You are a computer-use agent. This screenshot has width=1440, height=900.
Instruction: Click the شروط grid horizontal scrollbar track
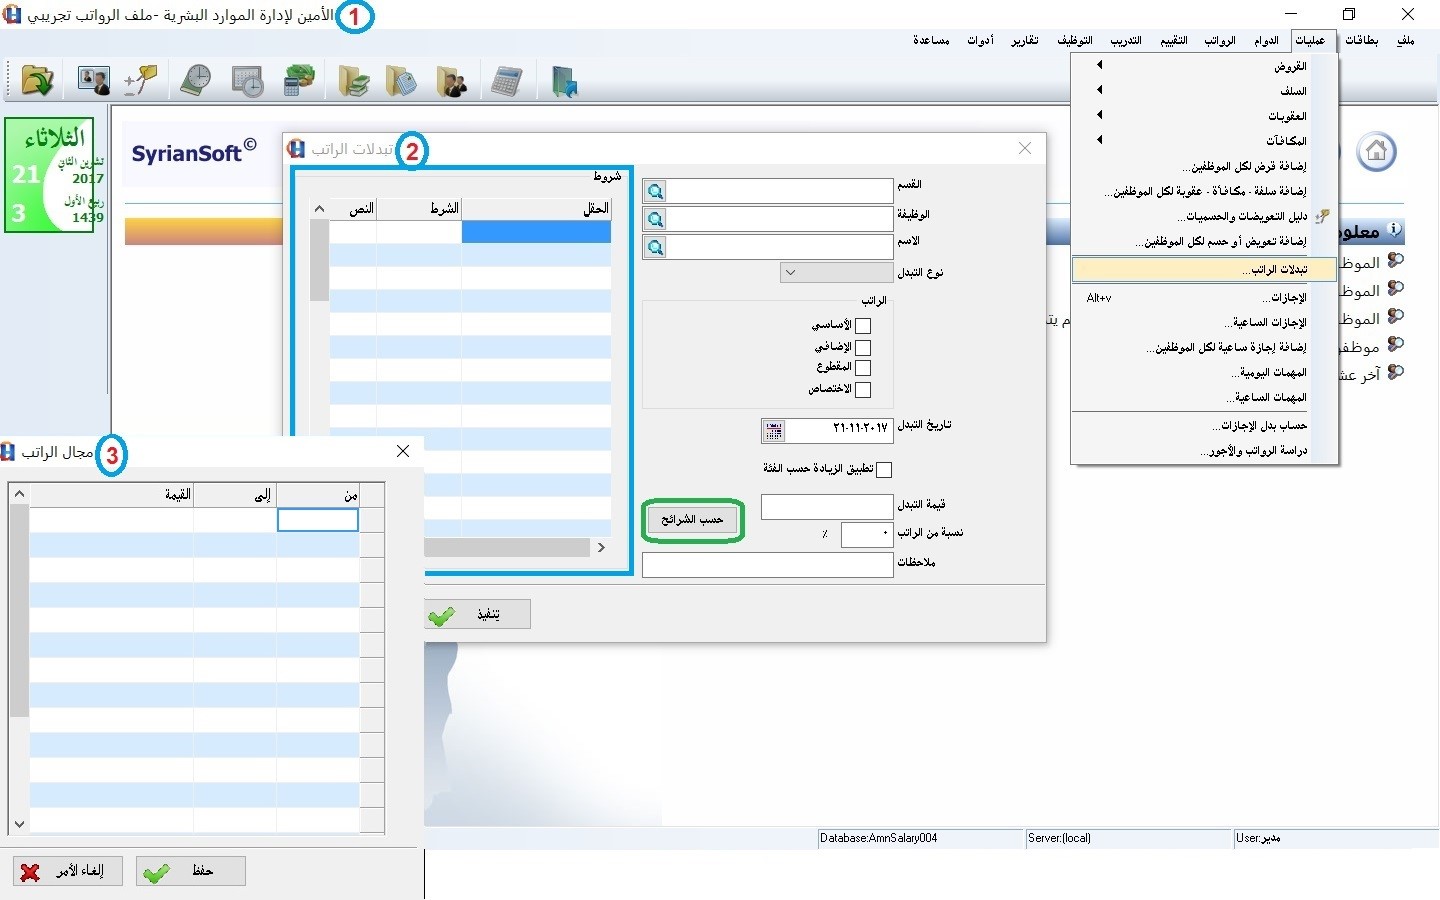click(506, 548)
